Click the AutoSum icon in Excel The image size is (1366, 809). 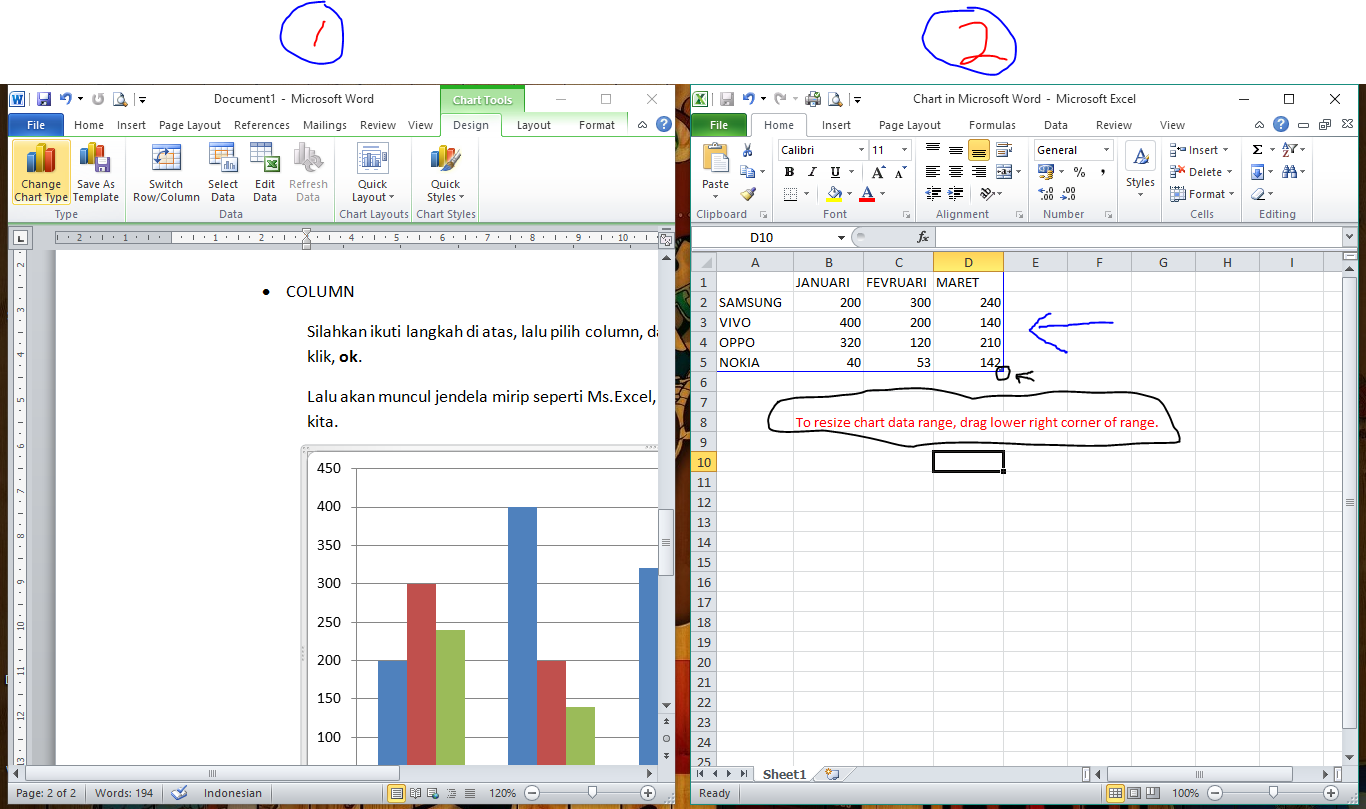pos(1256,148)
